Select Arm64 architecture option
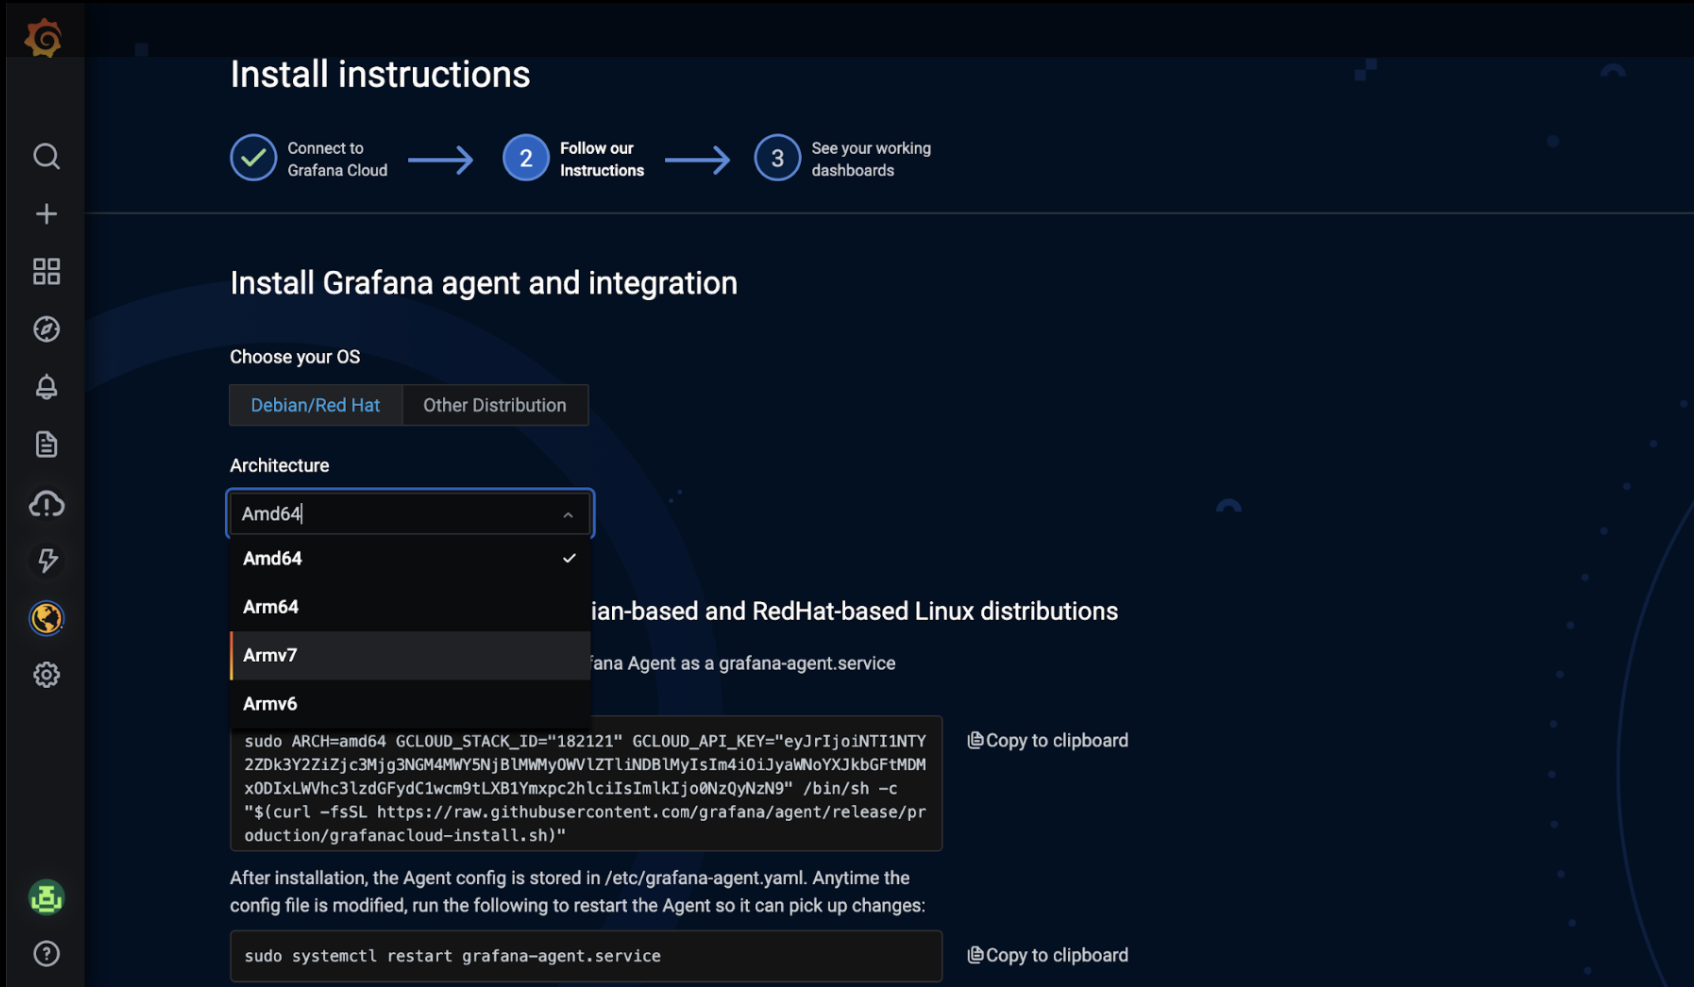The height and width of the screenshot is (987, 1694). click(x=410, y=607)
